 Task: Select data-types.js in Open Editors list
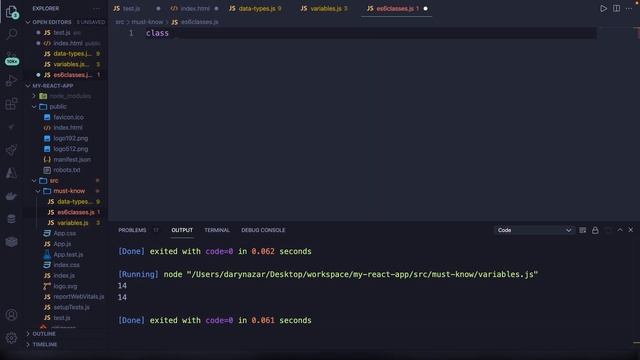tap(66, 54)
